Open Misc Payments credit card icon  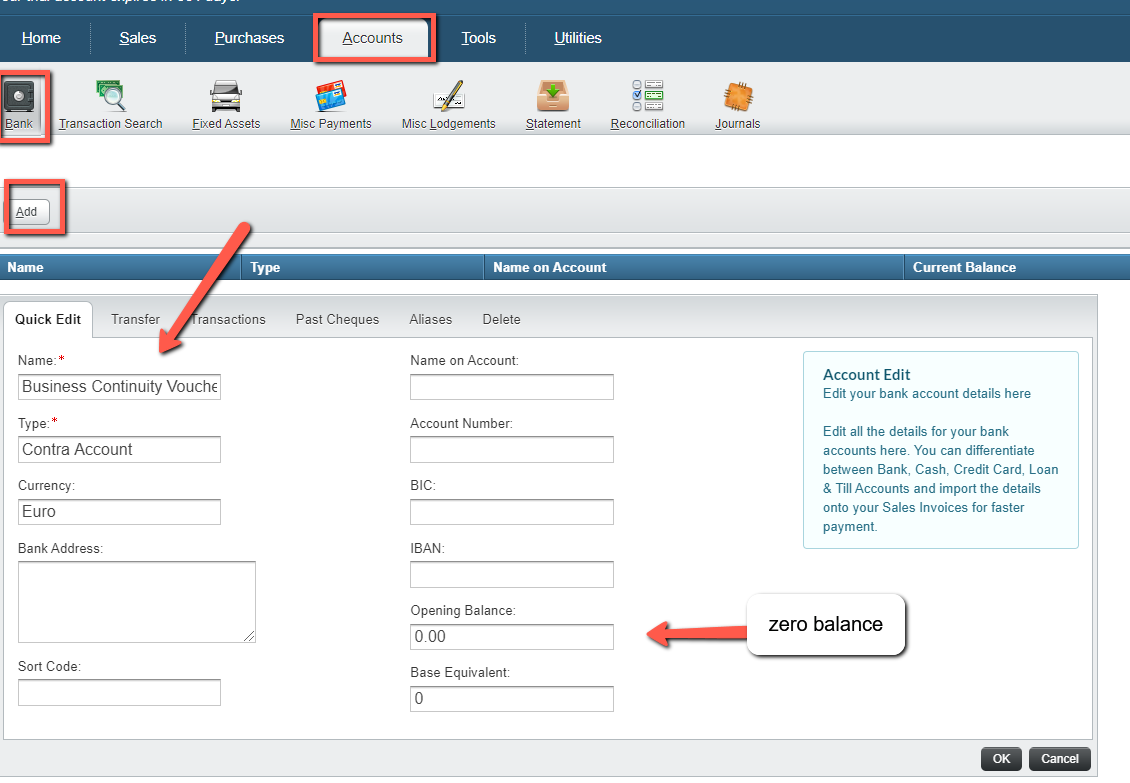click(330, 97)
